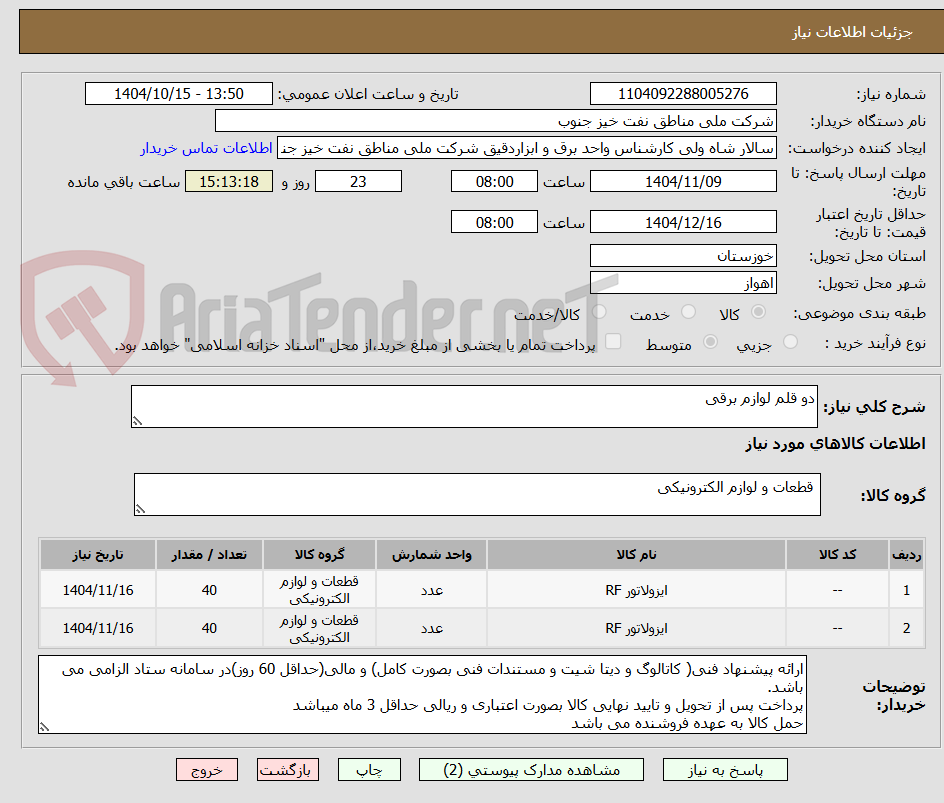Click the 'تعداد / مقدار' column header
Screen dimensions: 944x803
(209, 554)
